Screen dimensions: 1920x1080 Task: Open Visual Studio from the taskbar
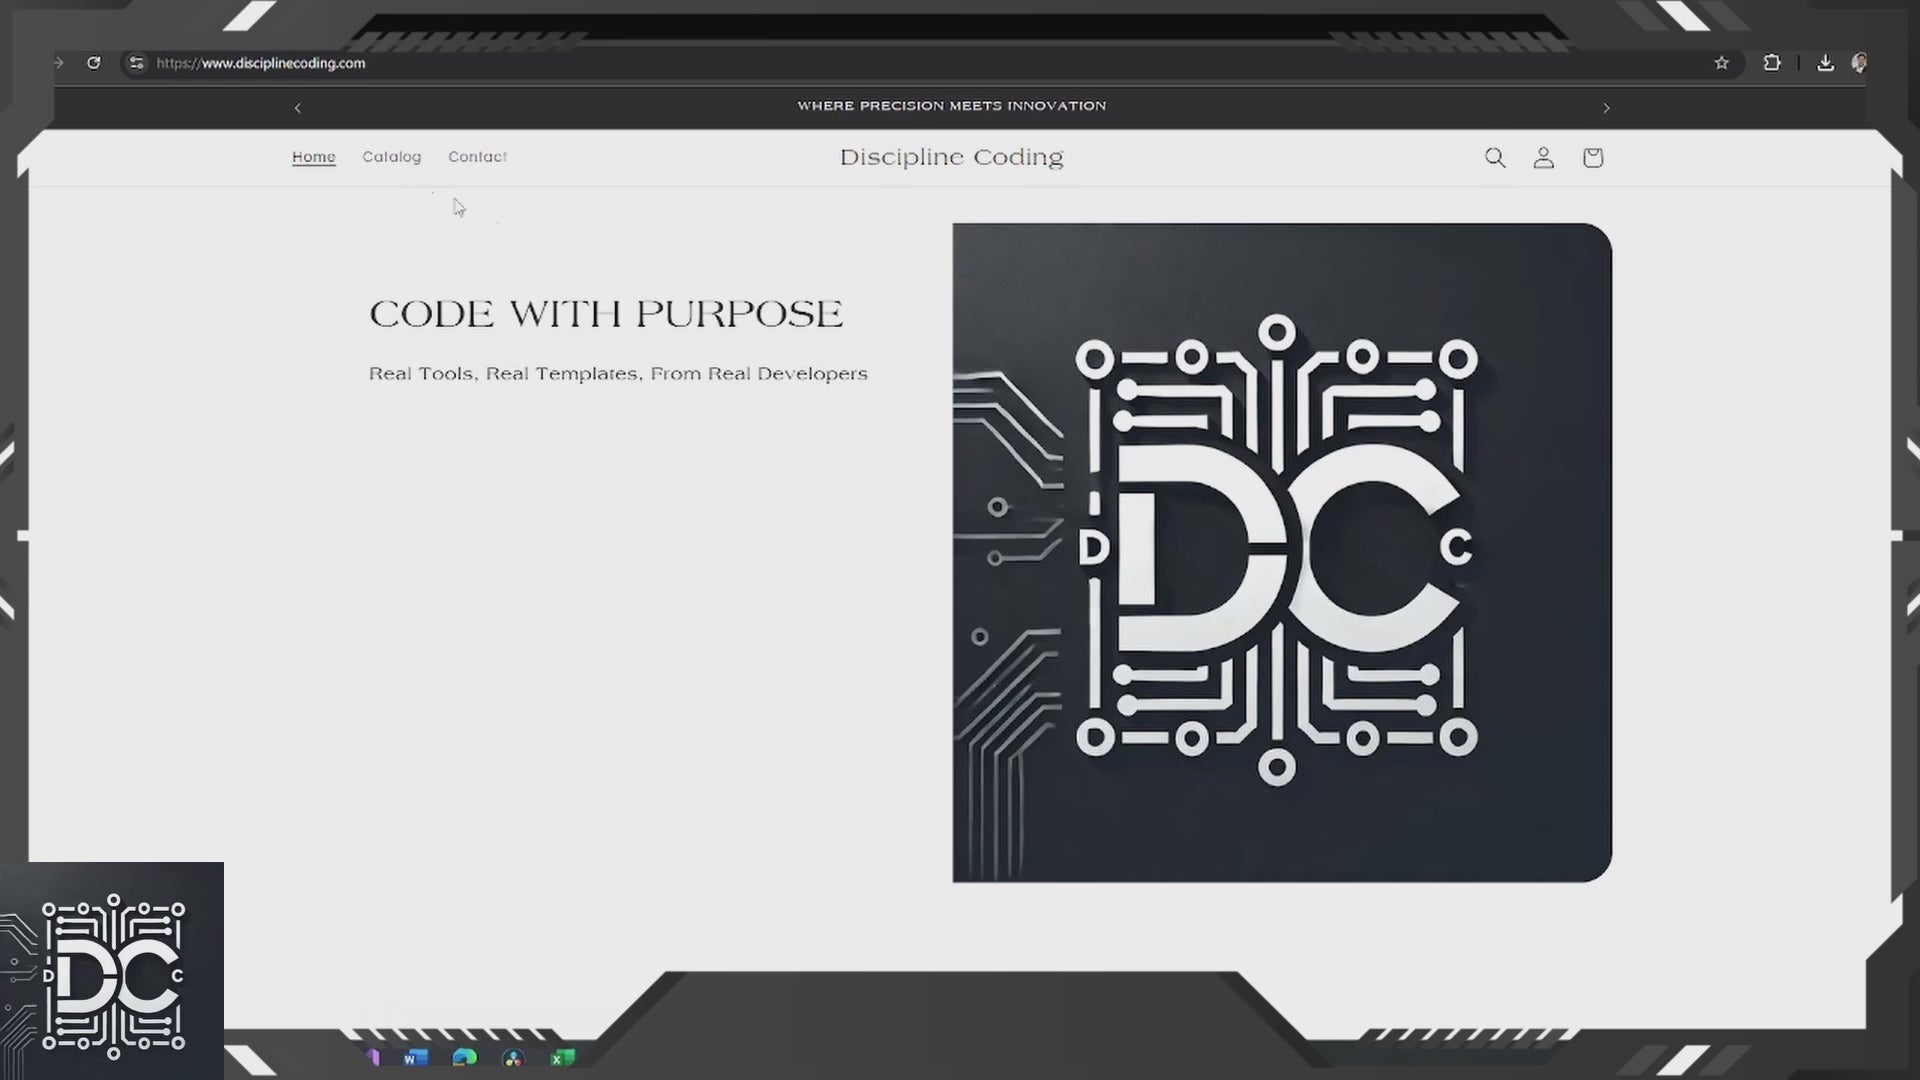(373, 1057)
